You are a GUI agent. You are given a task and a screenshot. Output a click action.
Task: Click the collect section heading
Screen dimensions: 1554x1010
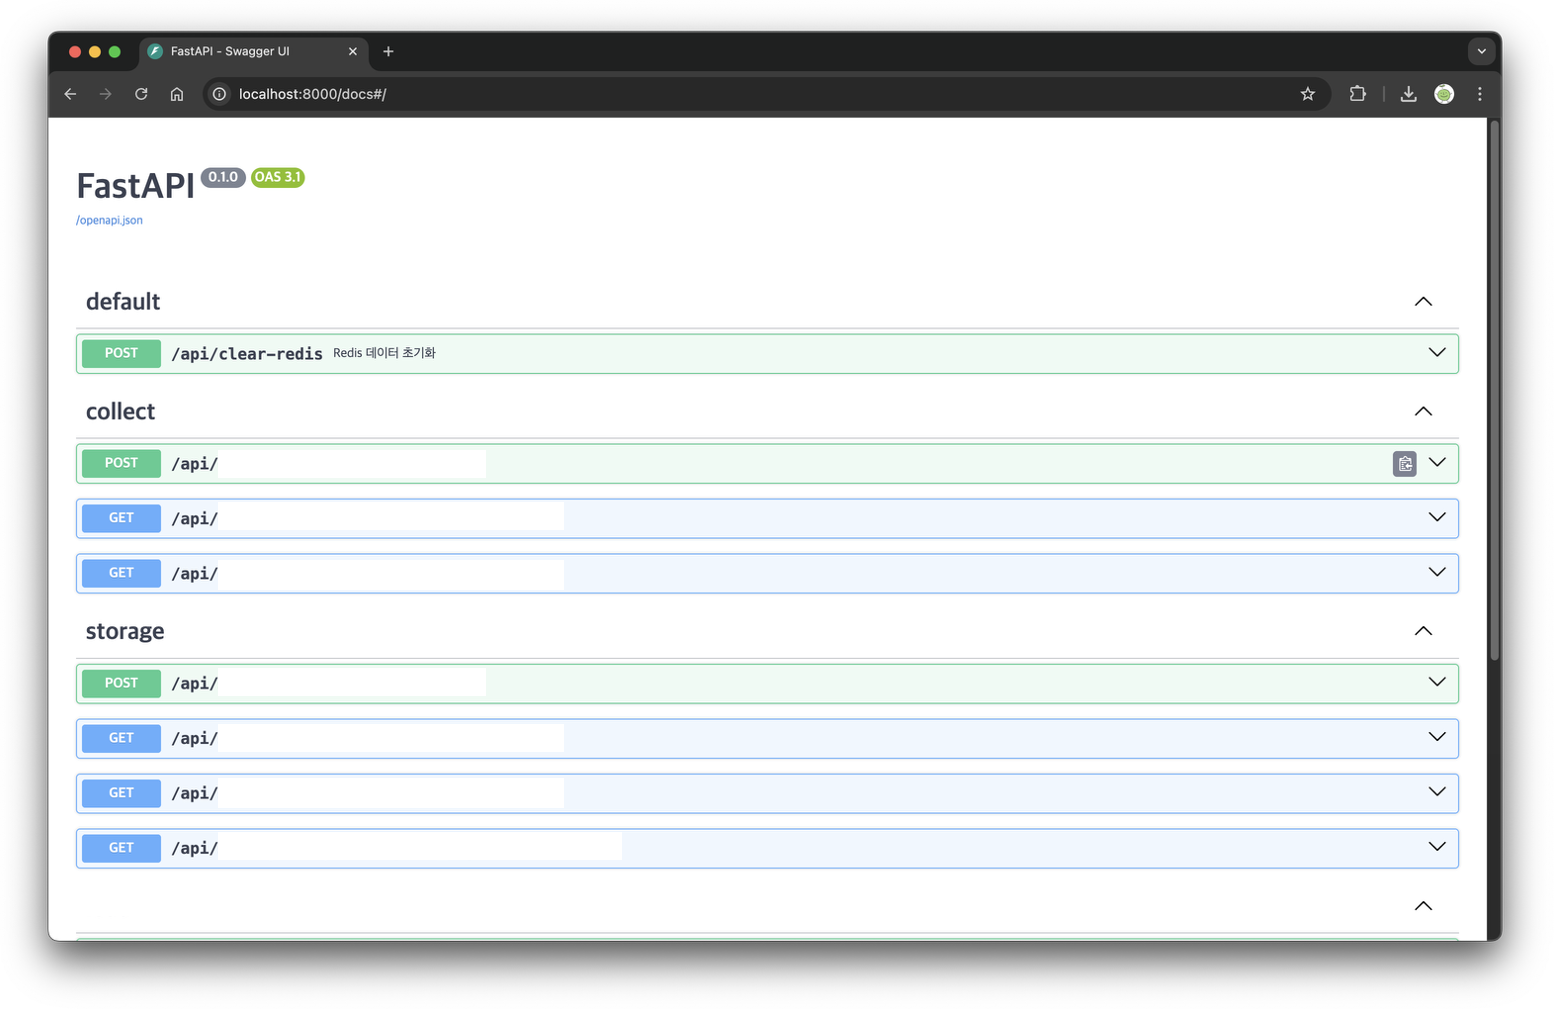tap(120, 412)
